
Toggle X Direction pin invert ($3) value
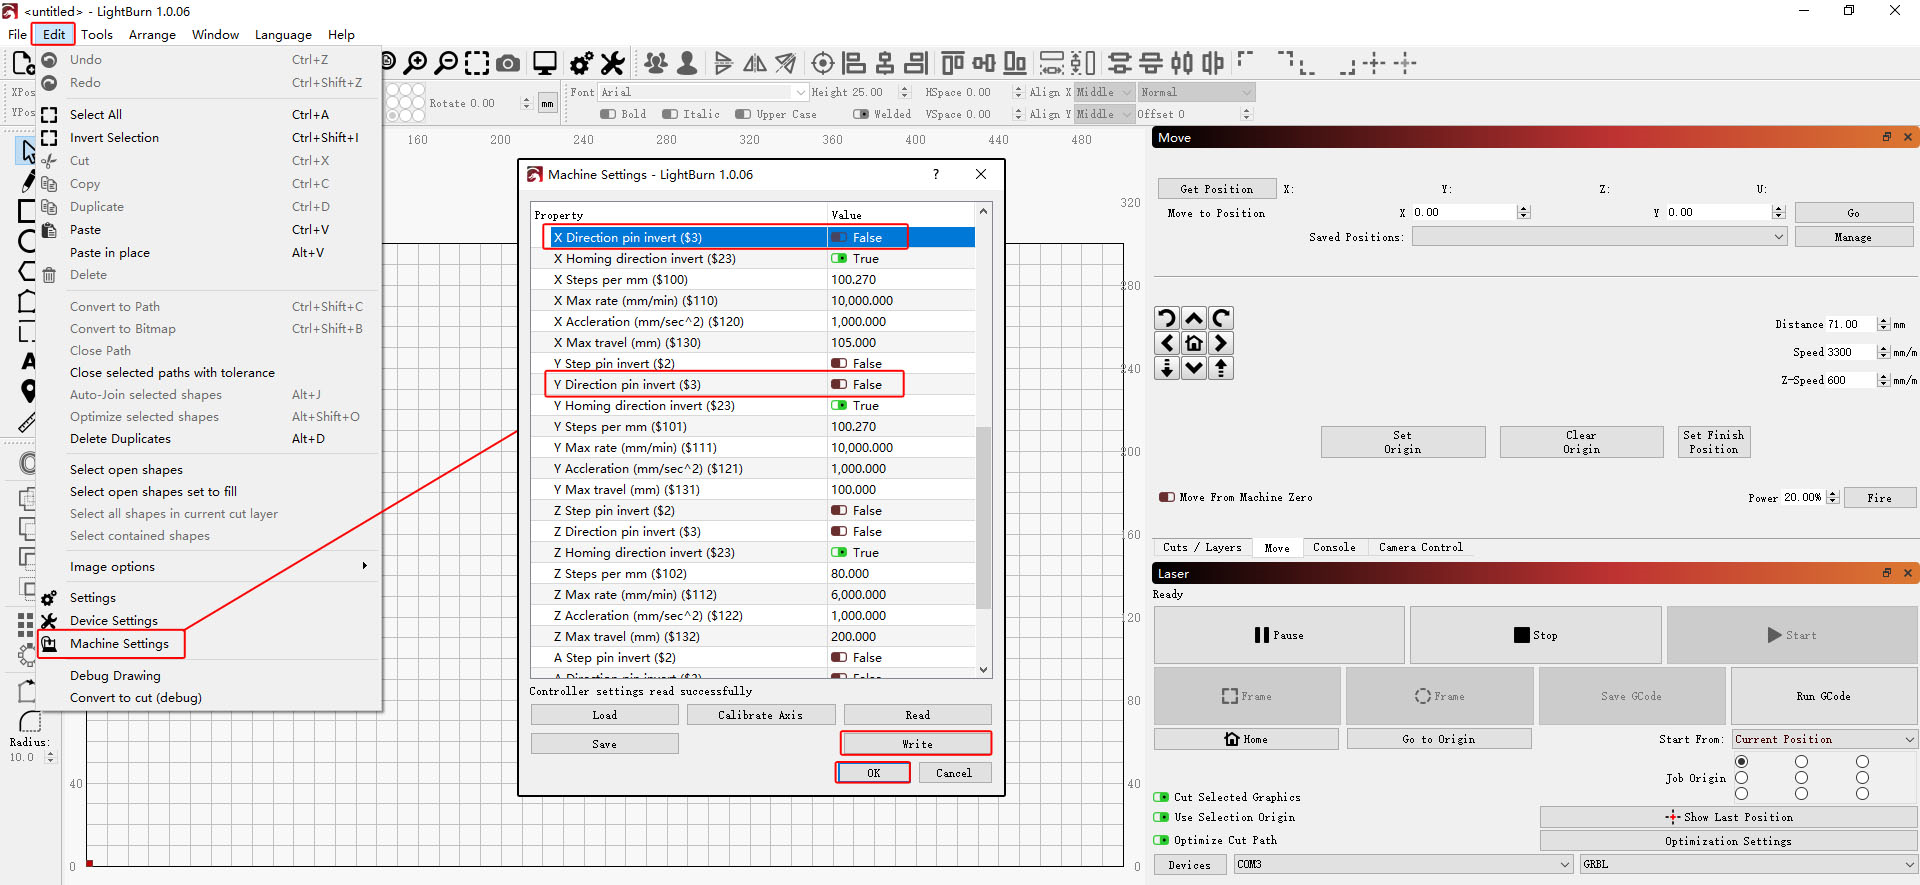(839, 237)
